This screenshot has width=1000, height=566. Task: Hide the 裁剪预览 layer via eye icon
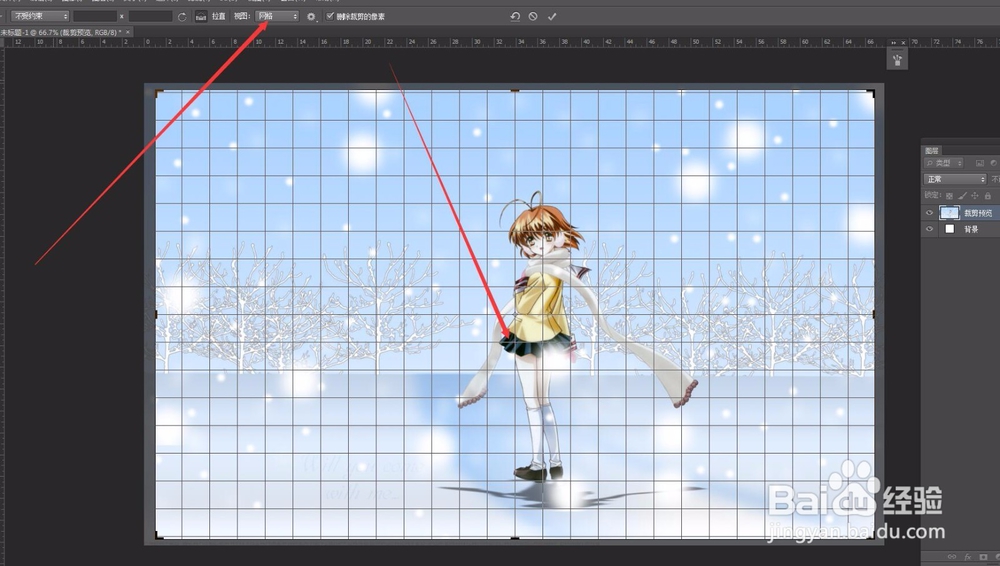(929, 213)
